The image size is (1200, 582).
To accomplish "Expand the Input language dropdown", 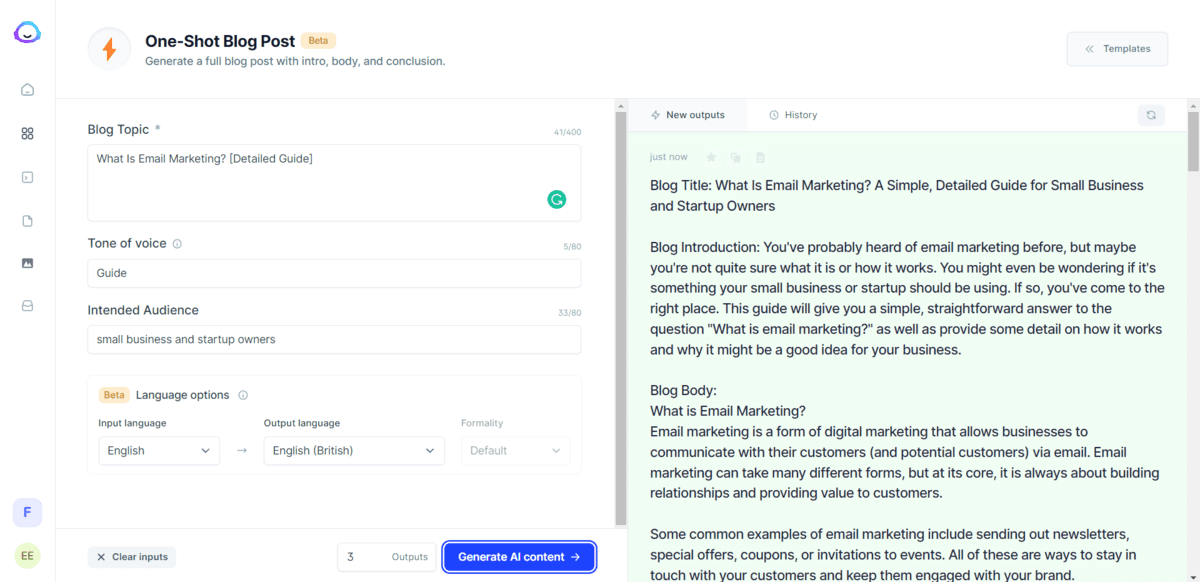I will tap(159, 451).
